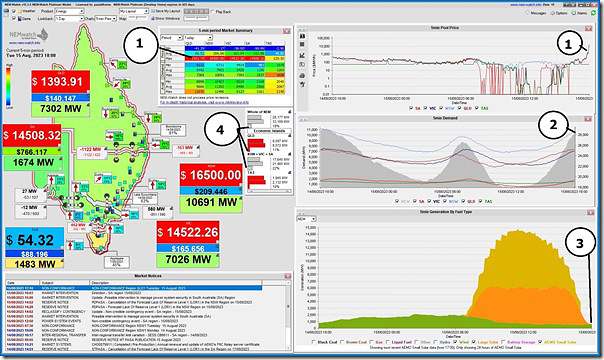
Task: Open the Charts time dropdown
Action: point(106,18)
